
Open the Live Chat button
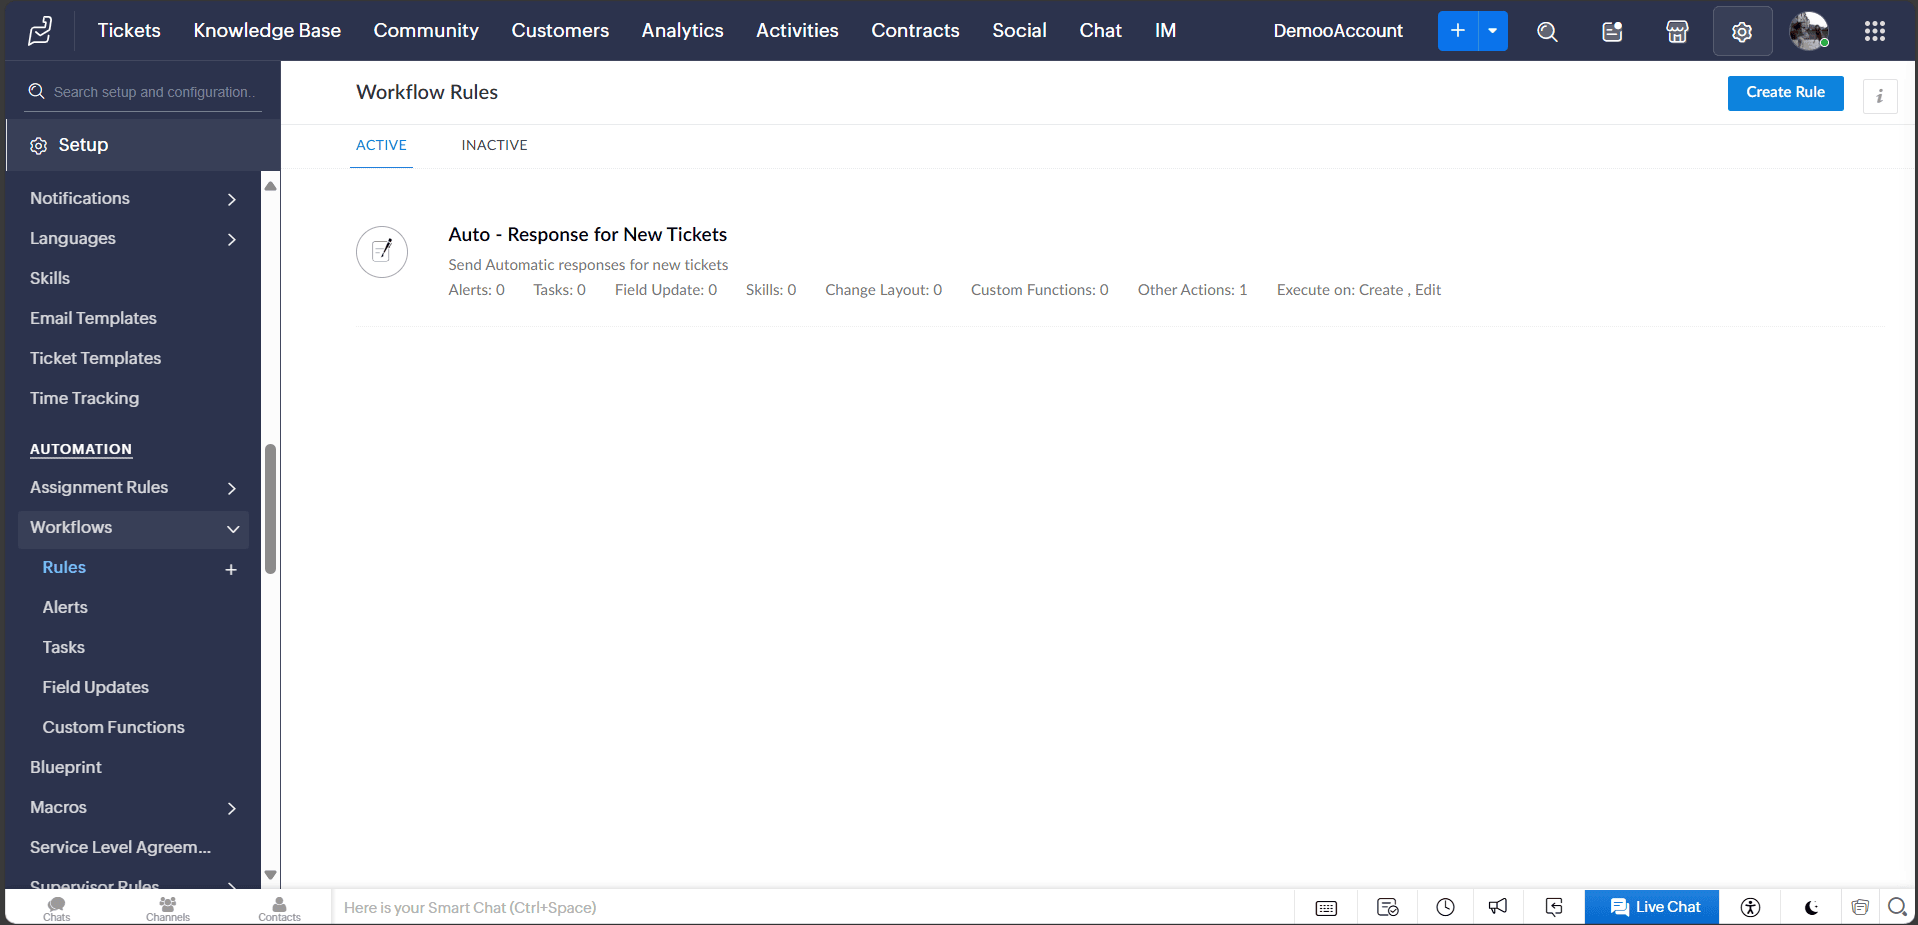1652,907
